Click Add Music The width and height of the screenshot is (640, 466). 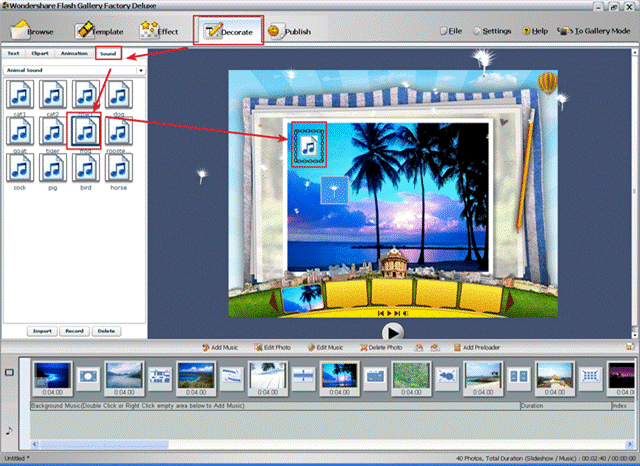pyautogui.click(x=220, y=347)
